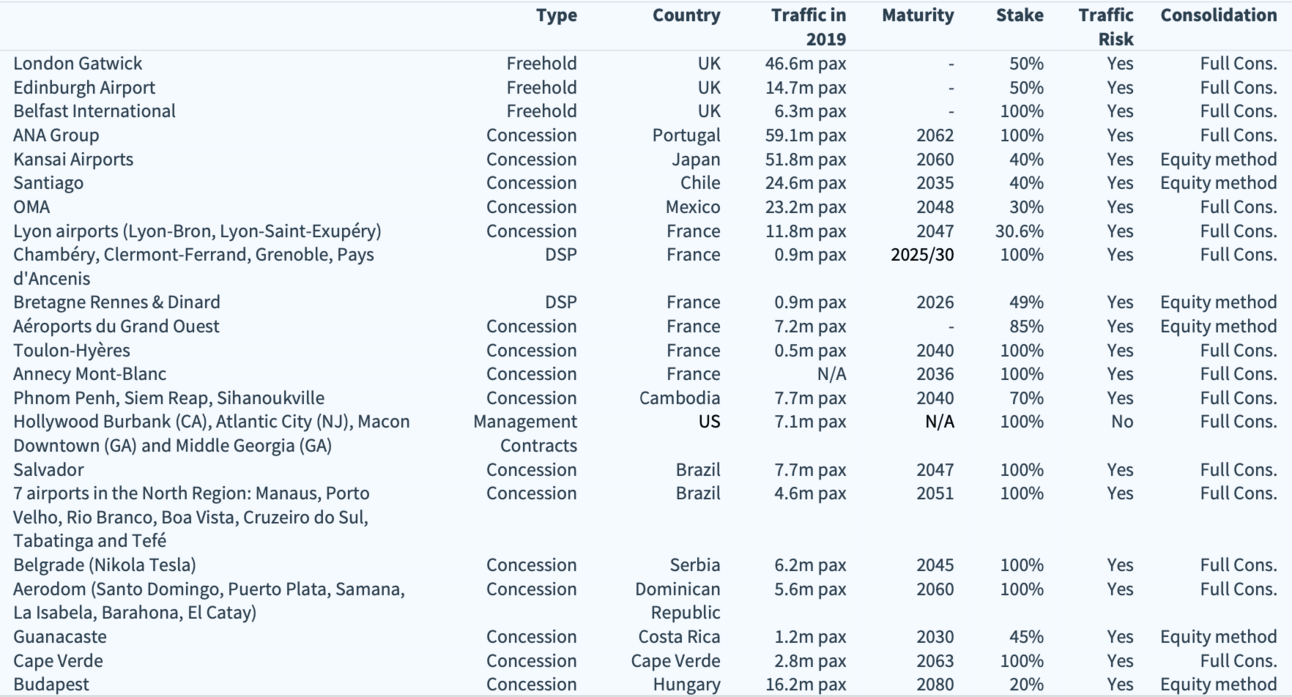Select the Belgrade (Nikola Tesla) row

coord(646,565)
